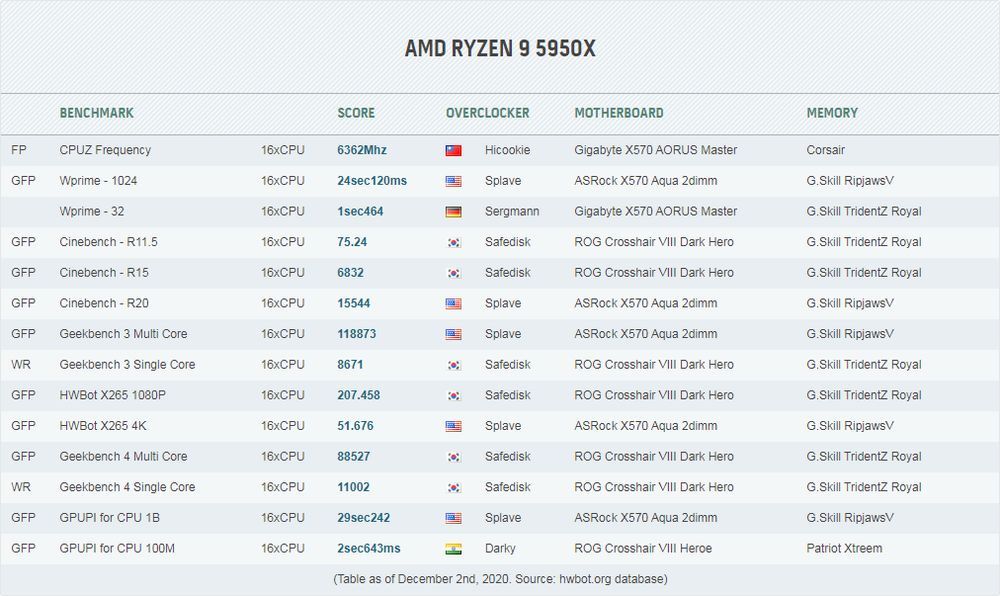Viewport: 1000px width, 596px height.
Task: Click the Korean flag in the Geekbench 3 Single Core row
Action: (x=453, y=365)
